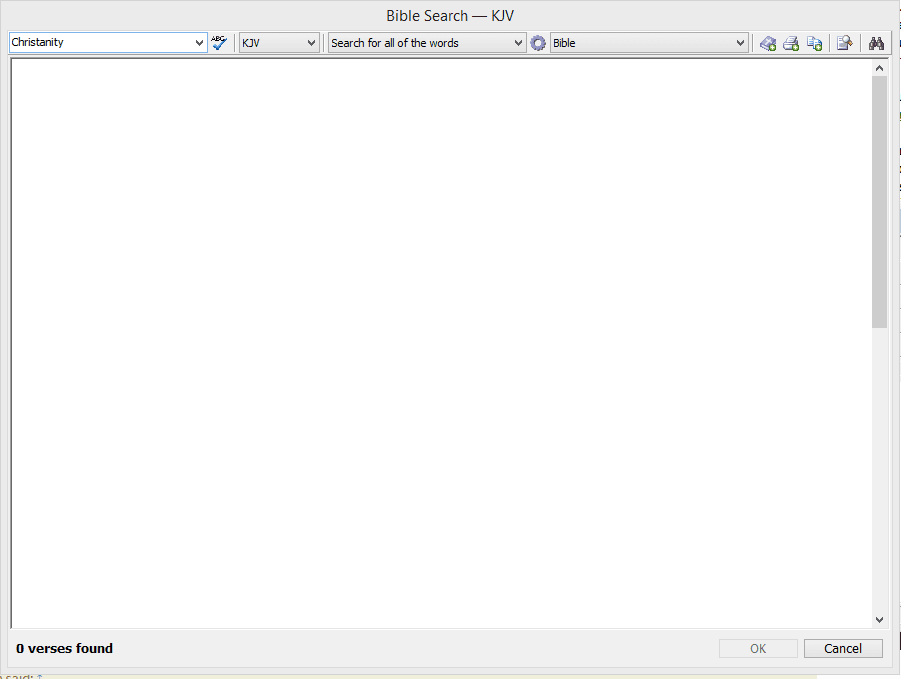Start search with binoculars icon

[877, 43]
